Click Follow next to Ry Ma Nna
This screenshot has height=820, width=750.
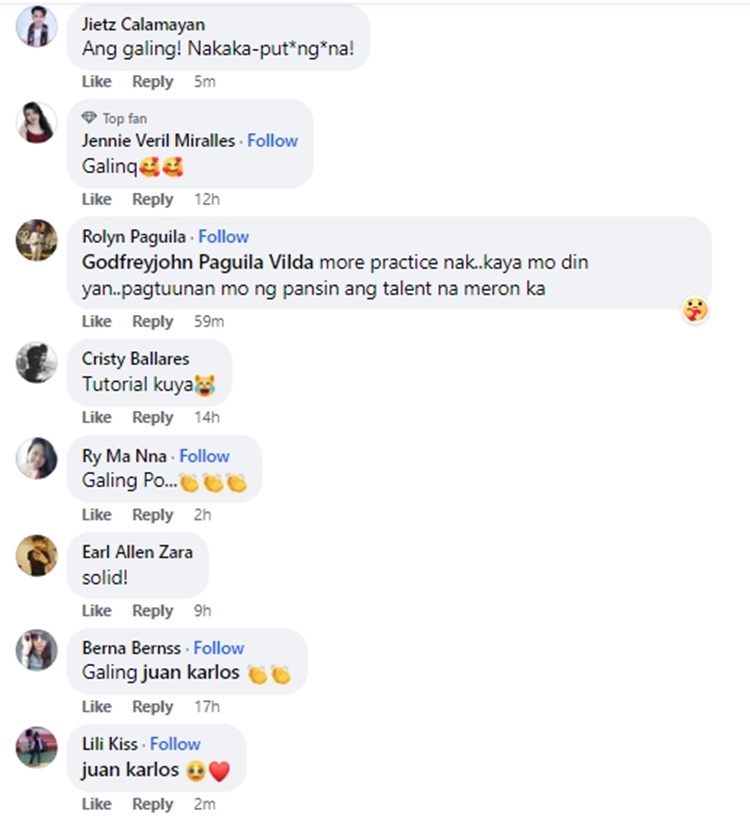(x=204, y=456)
